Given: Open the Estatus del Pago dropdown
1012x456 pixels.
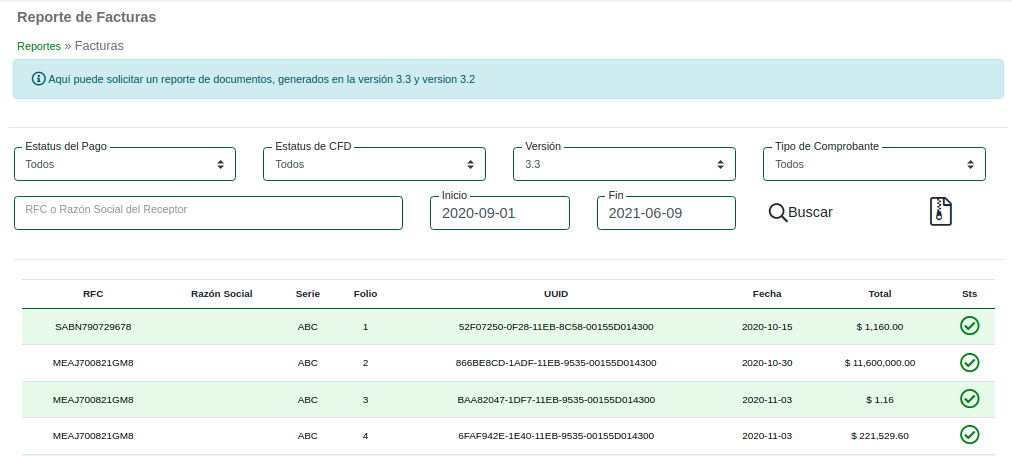Looking at the screenshot, I should pos(125,165).
